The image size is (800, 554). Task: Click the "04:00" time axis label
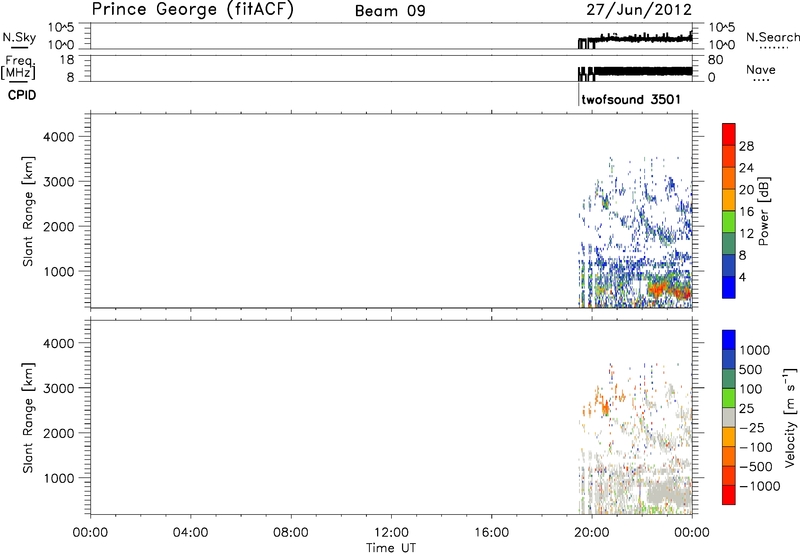(190, 533)
